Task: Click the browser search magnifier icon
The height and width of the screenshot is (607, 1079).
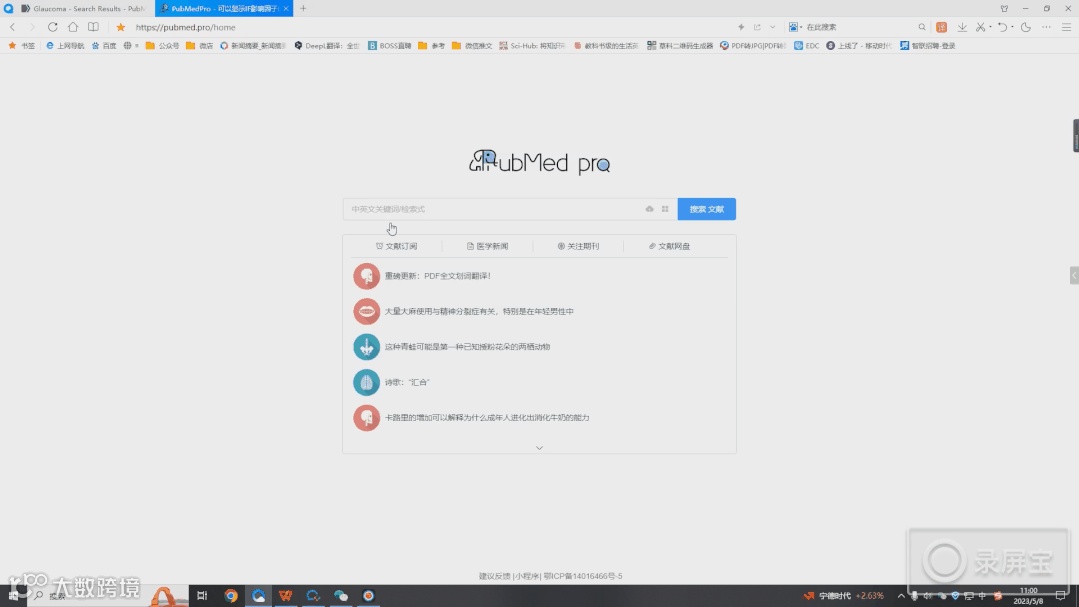Action: tap(922, 27)
